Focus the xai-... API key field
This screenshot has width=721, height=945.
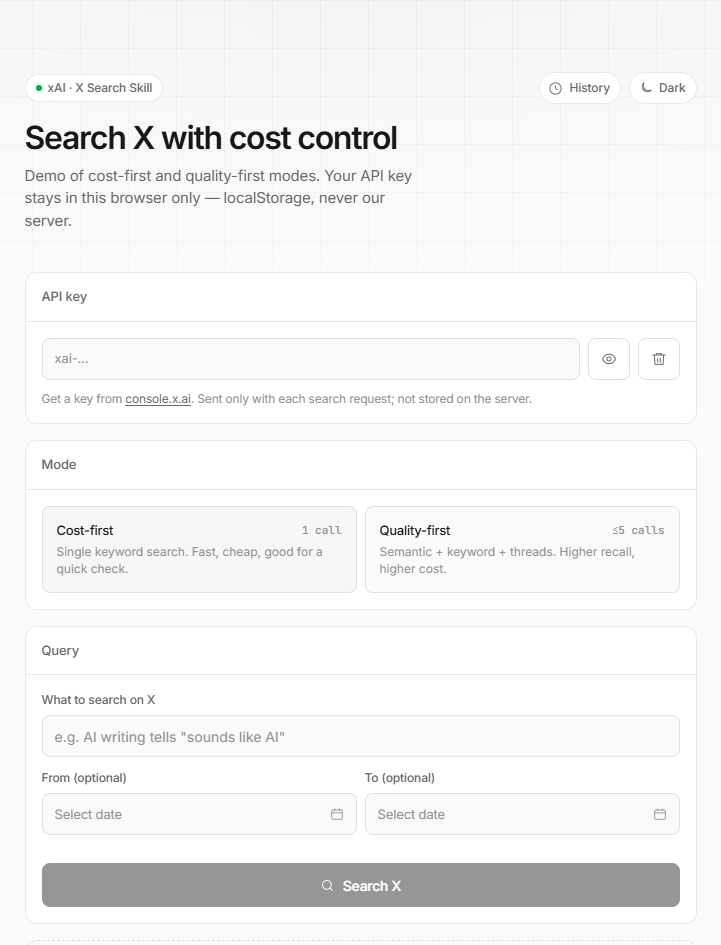(310, 359)
